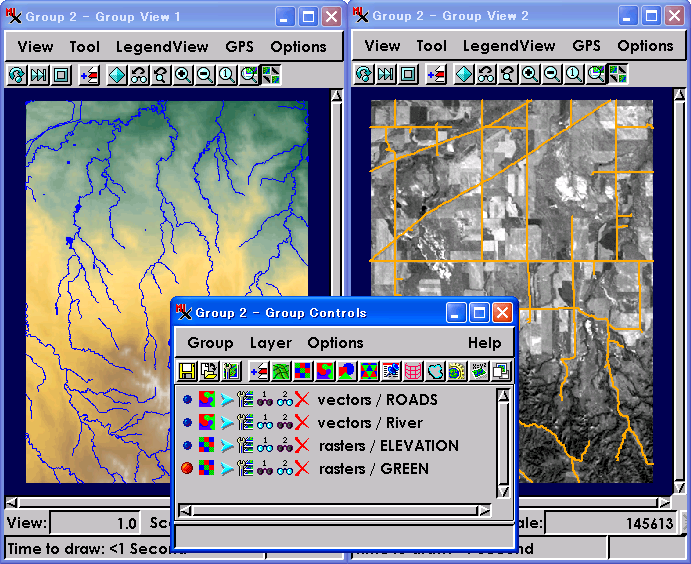The image size is (691, 564).
Task: Toggle View 2 binoculars for ROADS layer
Action: [x=284, y=400]
